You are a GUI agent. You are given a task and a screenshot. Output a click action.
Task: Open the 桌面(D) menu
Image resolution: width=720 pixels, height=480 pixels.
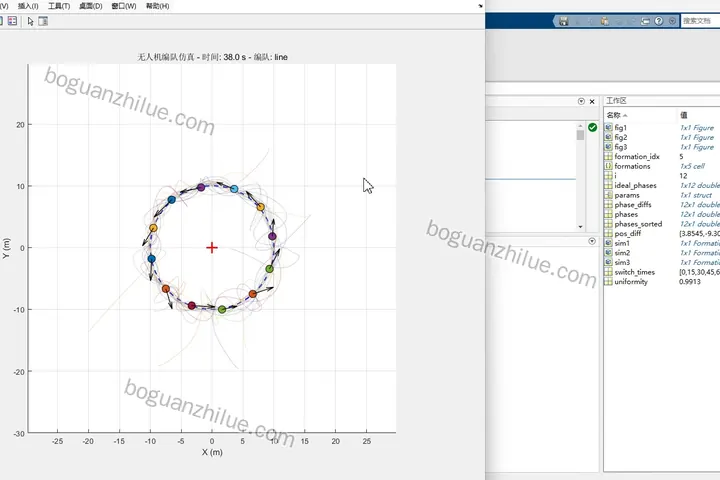91,6
